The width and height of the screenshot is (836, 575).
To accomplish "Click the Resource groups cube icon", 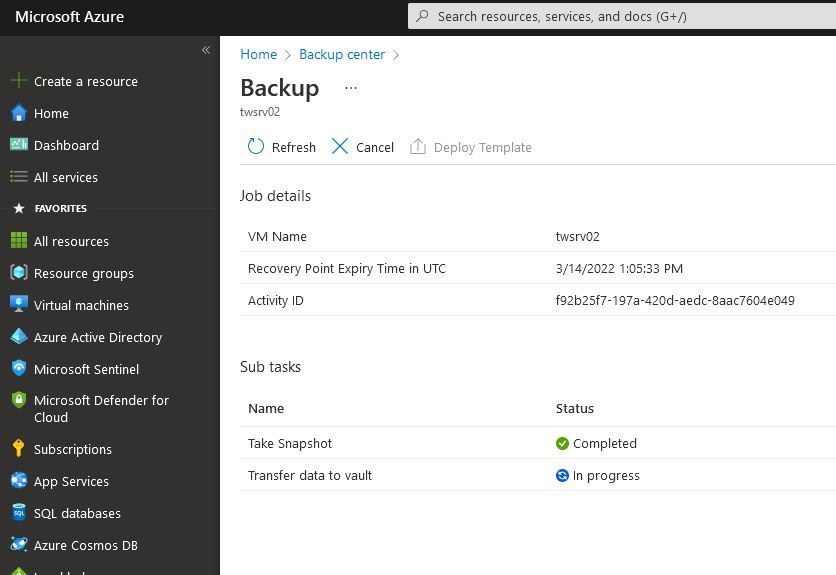I will [x=19, y=273].
